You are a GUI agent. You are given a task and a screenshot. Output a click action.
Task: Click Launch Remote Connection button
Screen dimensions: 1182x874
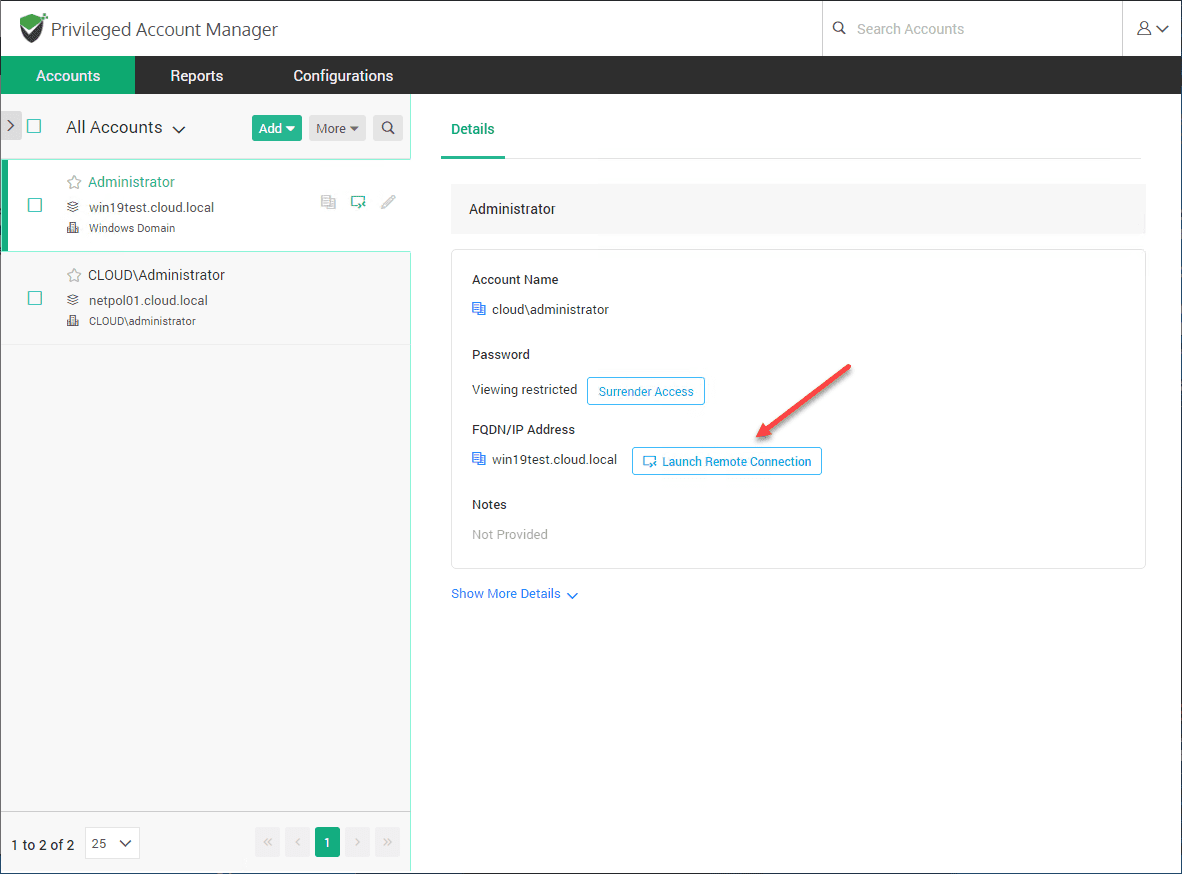727,461
